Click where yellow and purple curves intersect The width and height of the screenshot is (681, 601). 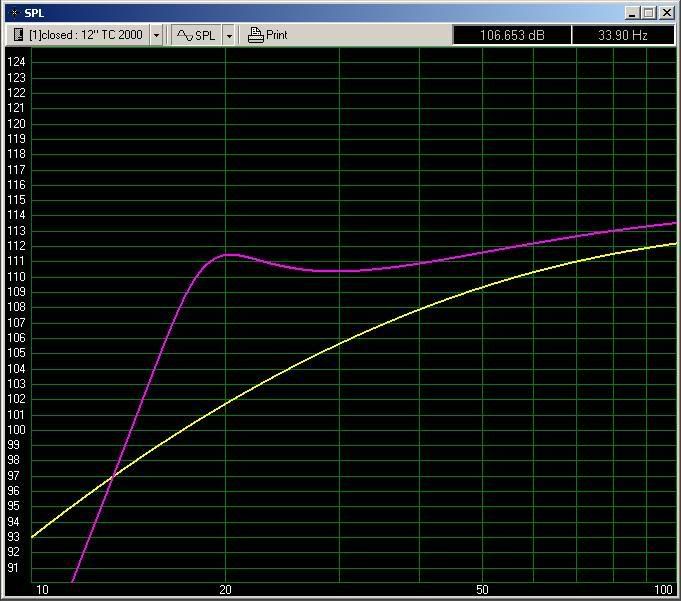(x=113, y=476)
